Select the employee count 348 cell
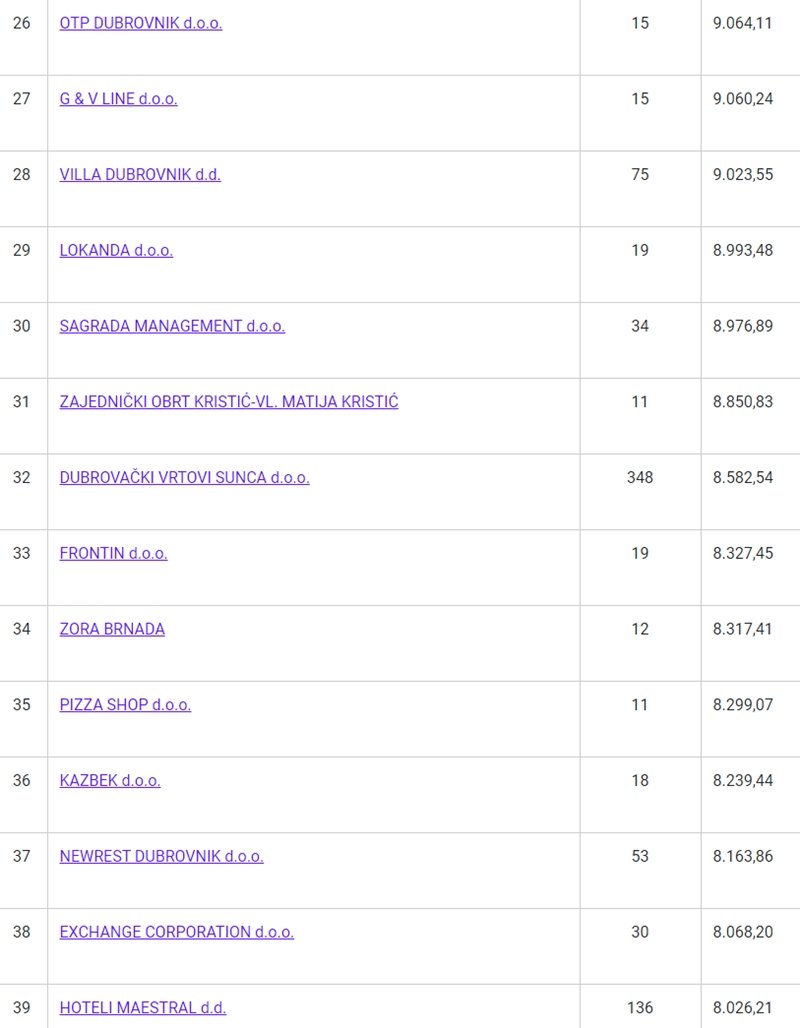800x1028 pixels. pos(640,478)
